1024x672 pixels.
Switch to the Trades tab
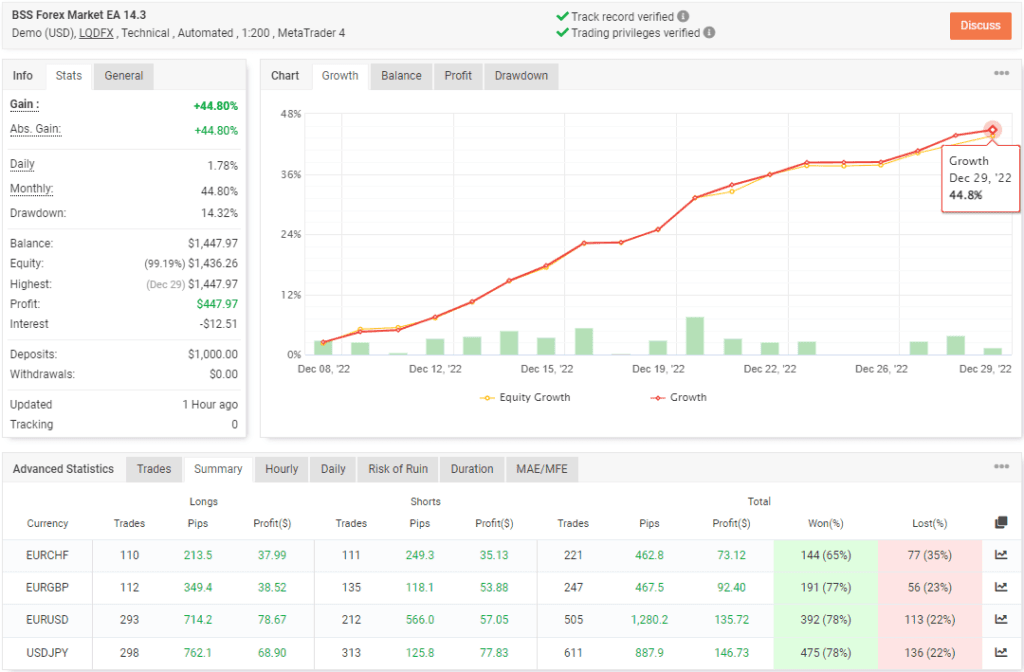pos(154,469)
